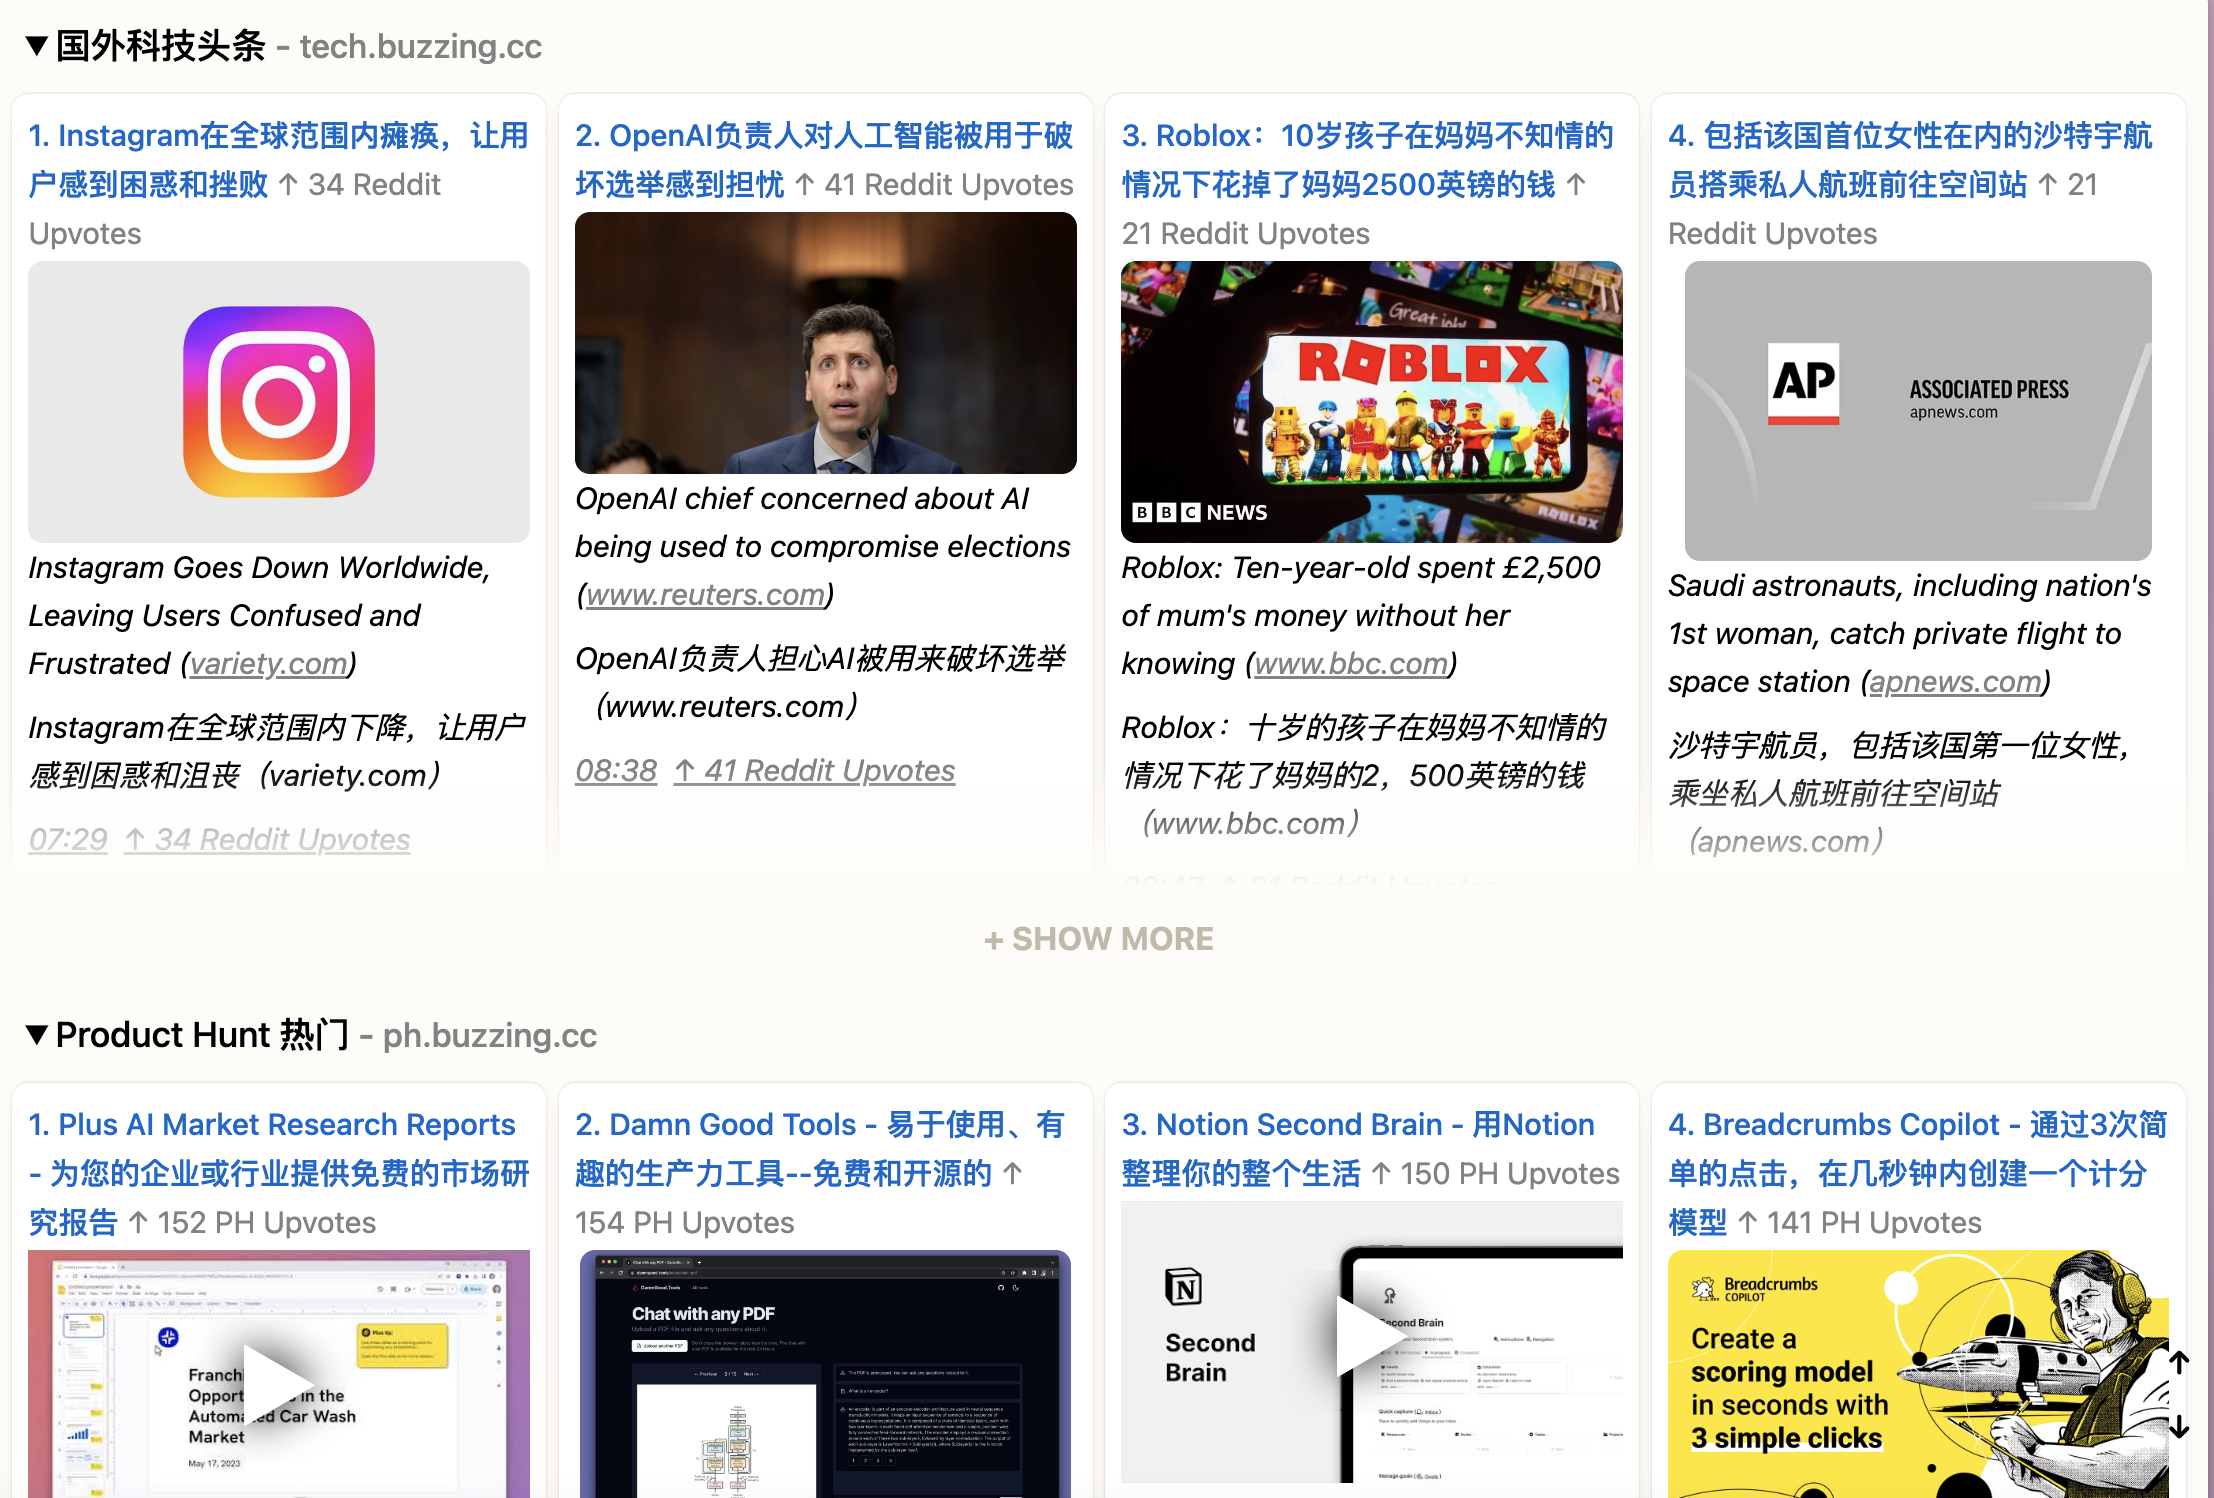This screenshot has width=2214, height=1498.
Task: Follow the www.reuters.com source link
Action: 705,594
